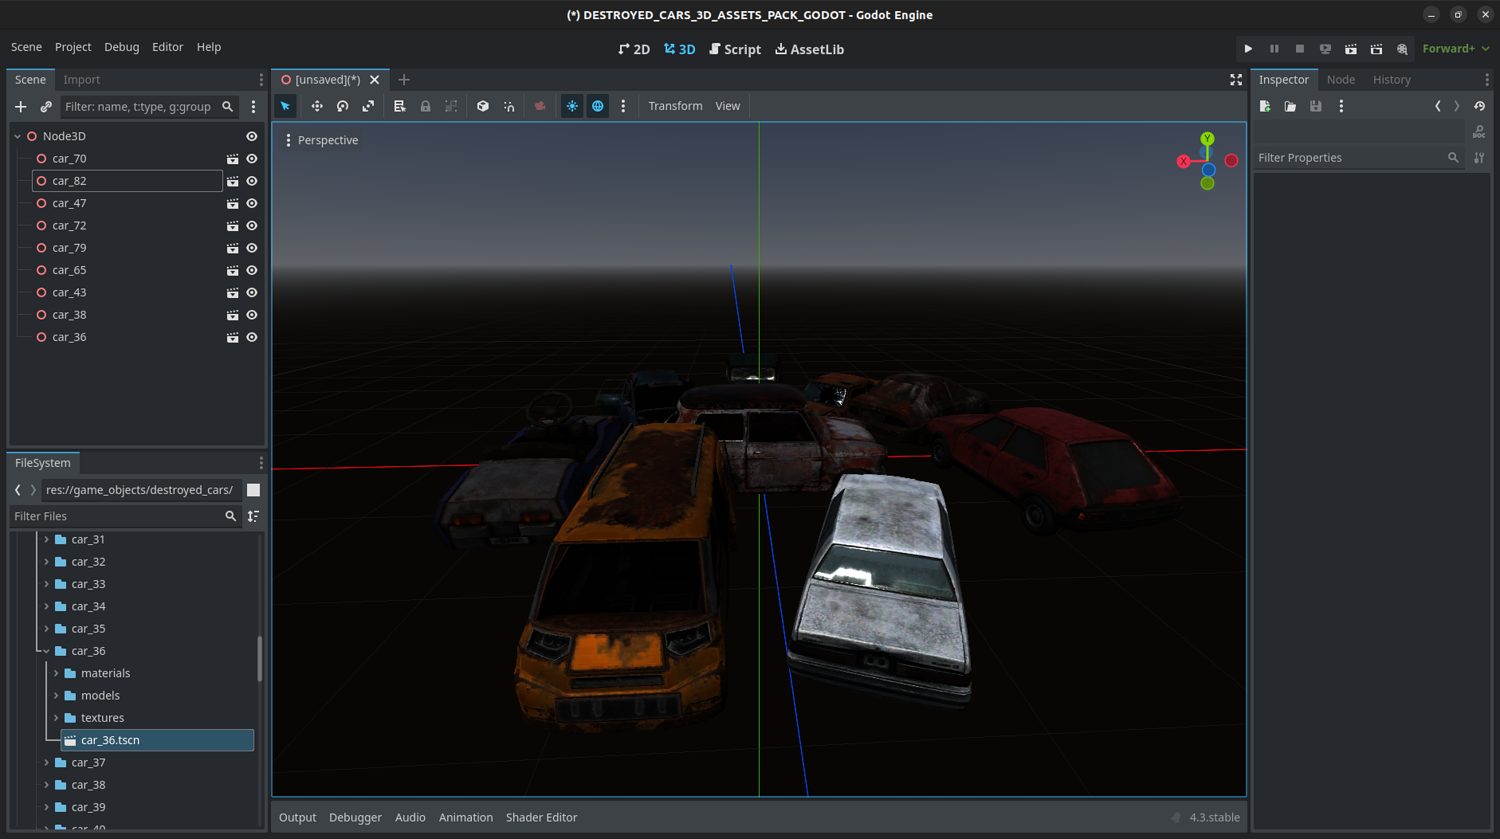Viewport: 1500px width, 839px height.
Task: Expand the car_33 folder
Action: pyautogui.click(x=46, y=584)
